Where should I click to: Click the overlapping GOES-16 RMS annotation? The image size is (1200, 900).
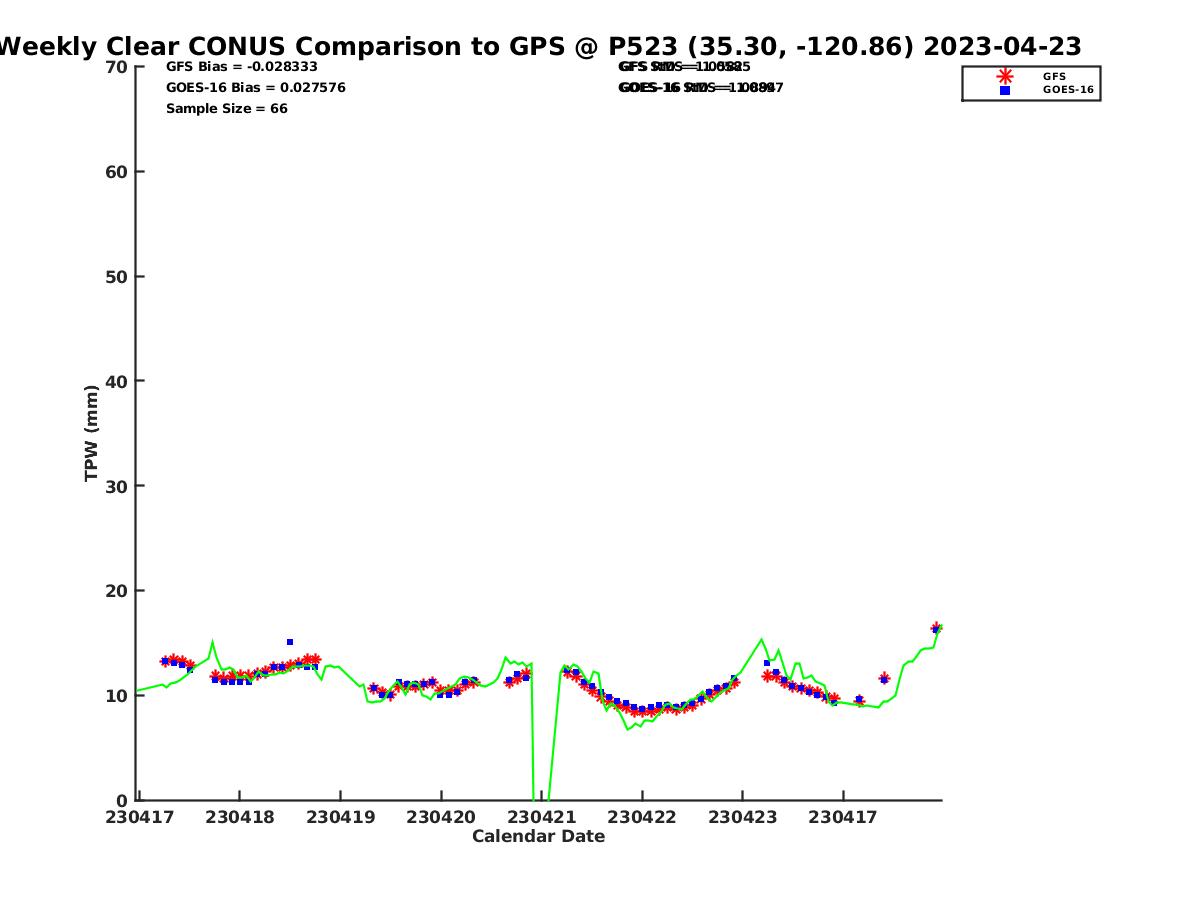700,87
